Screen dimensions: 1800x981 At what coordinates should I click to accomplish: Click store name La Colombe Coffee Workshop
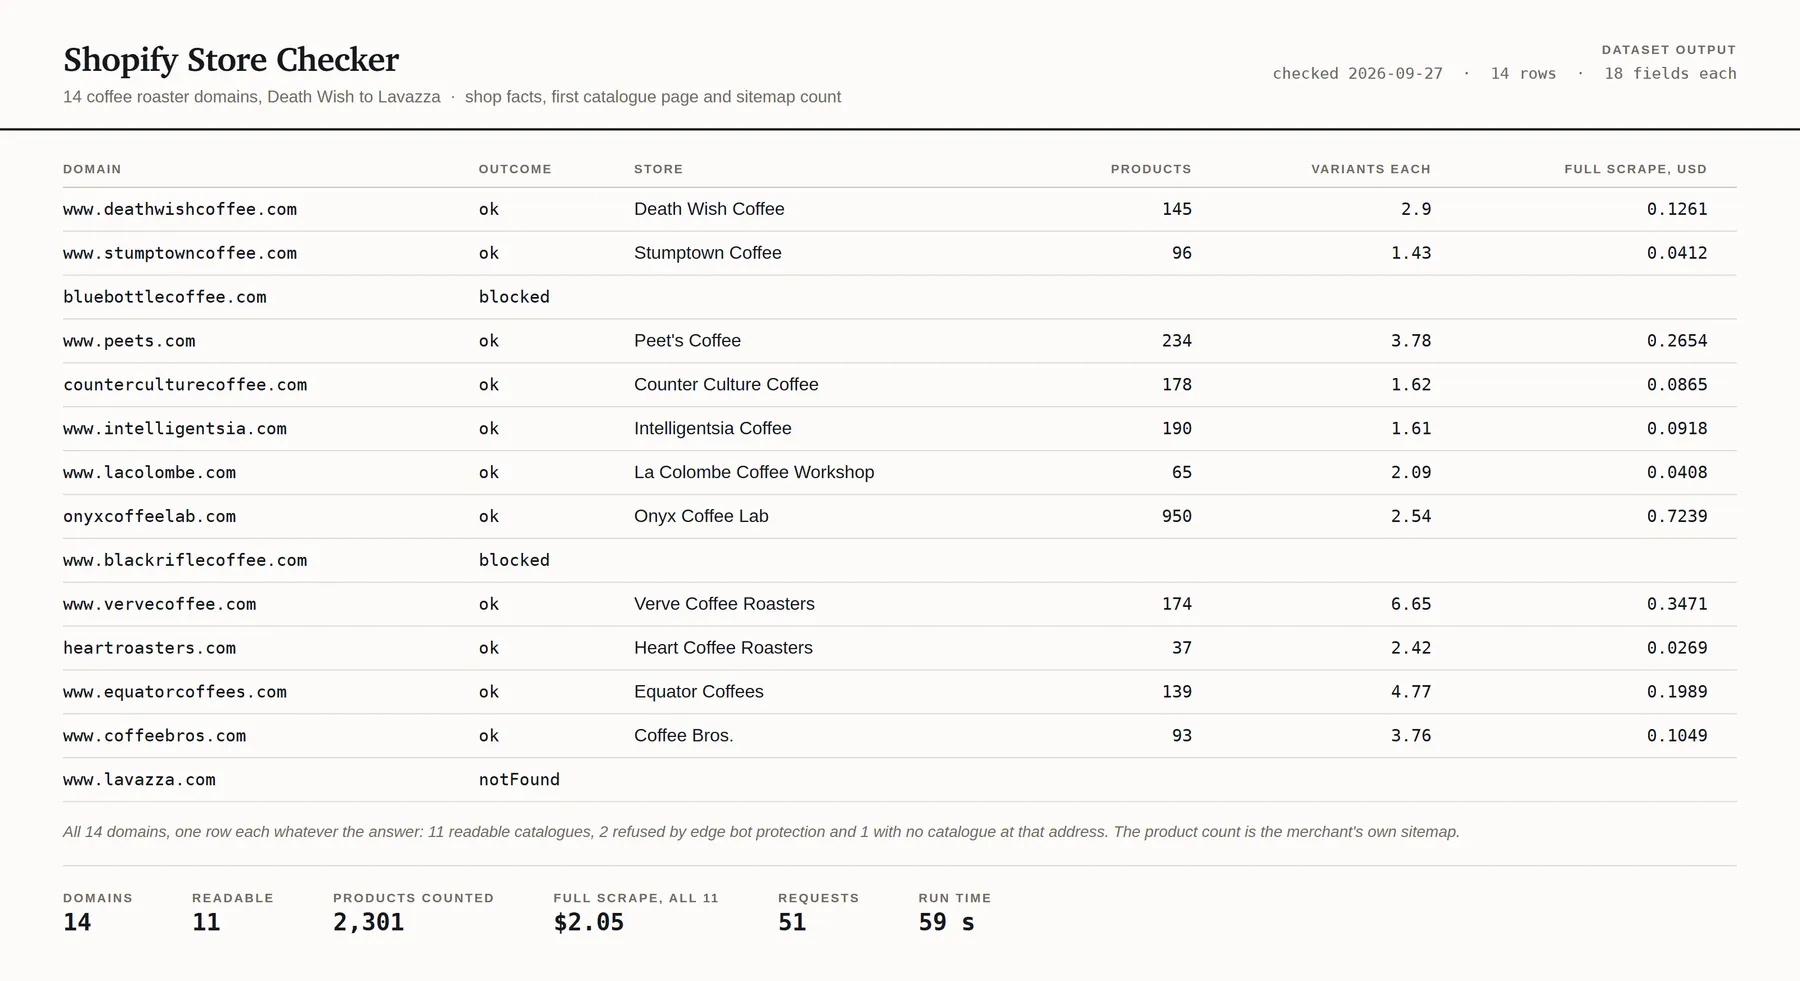tap(754, 473)
